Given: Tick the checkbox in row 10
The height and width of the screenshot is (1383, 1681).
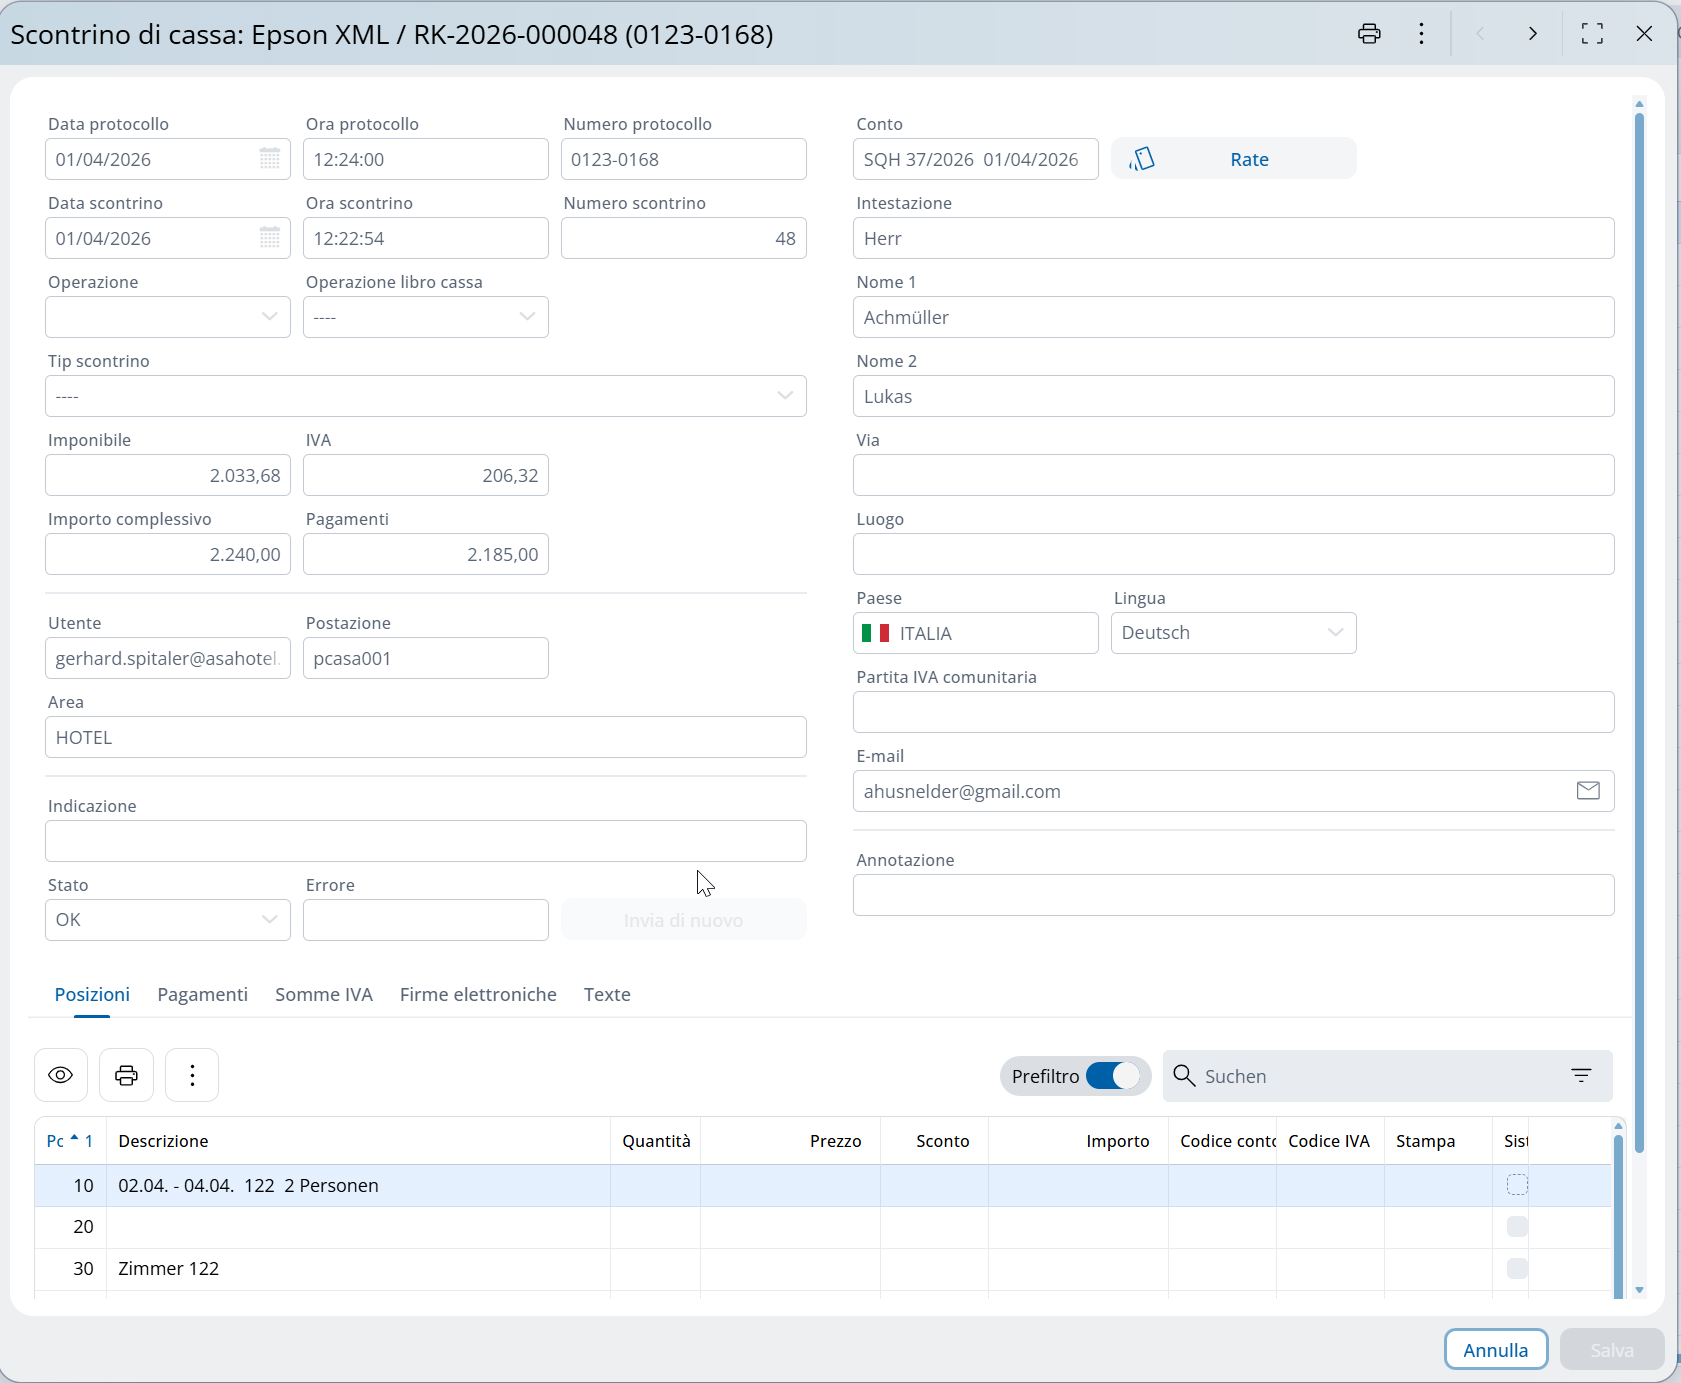Looking at the screenshot, I should pos(1517,1185).
